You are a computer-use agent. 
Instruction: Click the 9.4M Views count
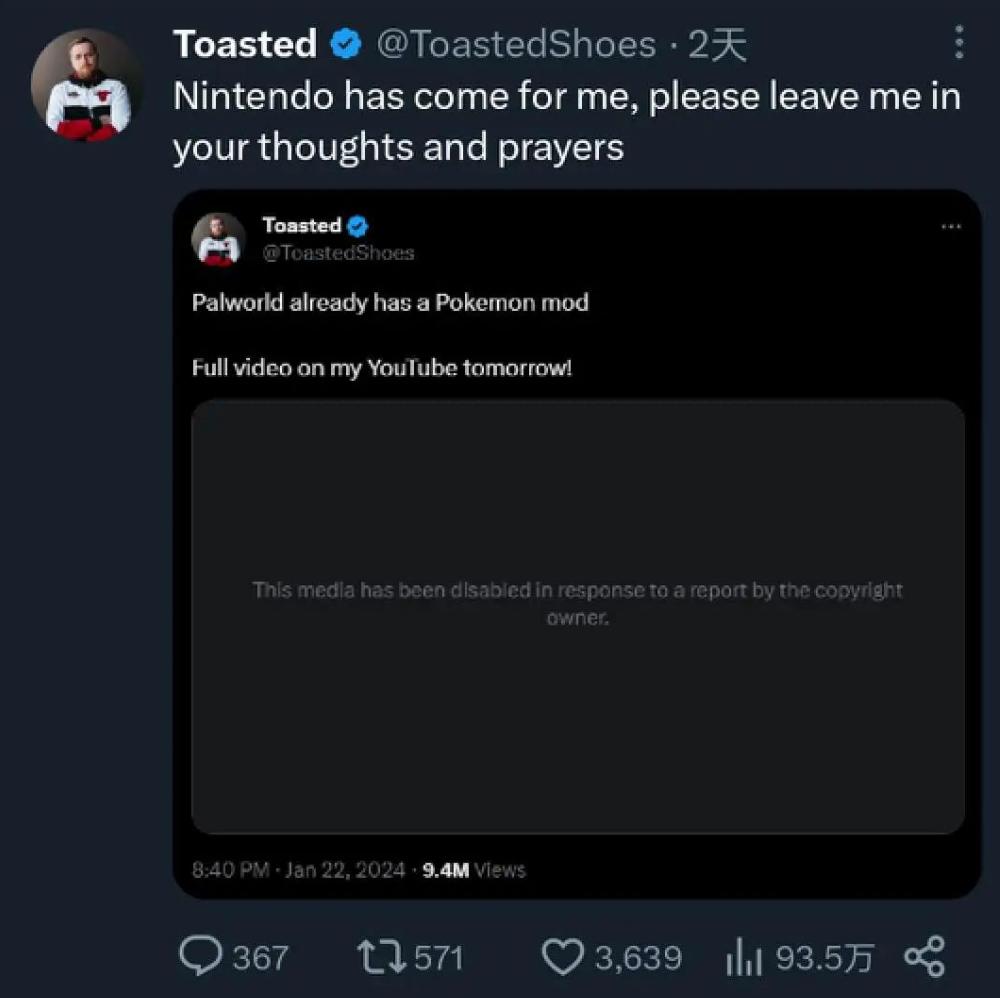tap(473, 870)
